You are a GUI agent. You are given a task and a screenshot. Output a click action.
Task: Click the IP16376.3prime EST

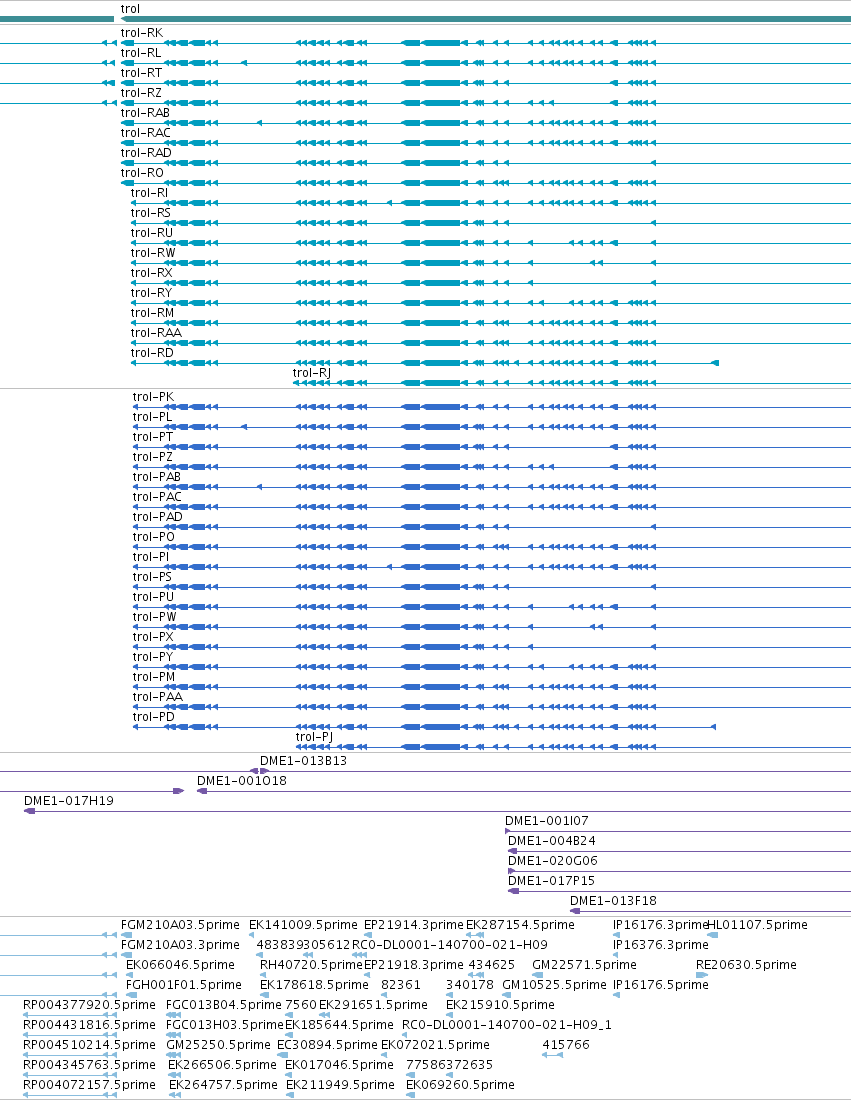pyautogui.click(x=661, y=944)
